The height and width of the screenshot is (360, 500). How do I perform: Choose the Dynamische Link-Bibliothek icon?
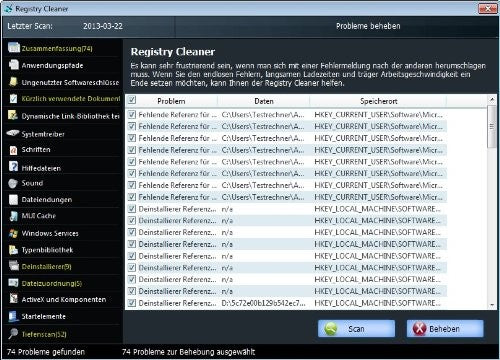(x=13, y=115)
